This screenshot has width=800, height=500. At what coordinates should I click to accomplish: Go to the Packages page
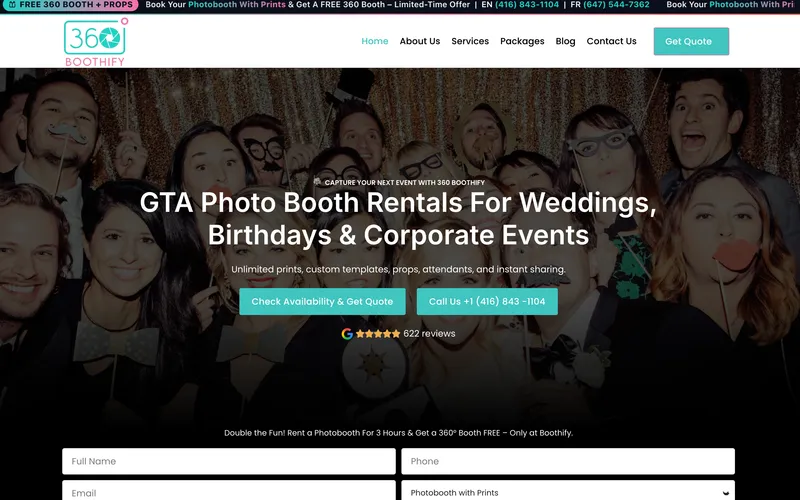[x=522, y=41]
